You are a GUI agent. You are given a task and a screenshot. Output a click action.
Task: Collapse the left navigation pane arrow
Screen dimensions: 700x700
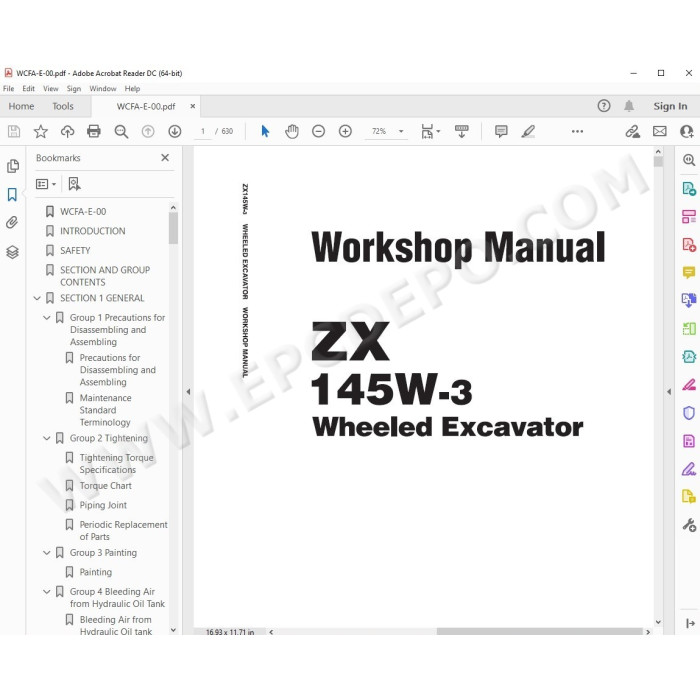point(188,392)
